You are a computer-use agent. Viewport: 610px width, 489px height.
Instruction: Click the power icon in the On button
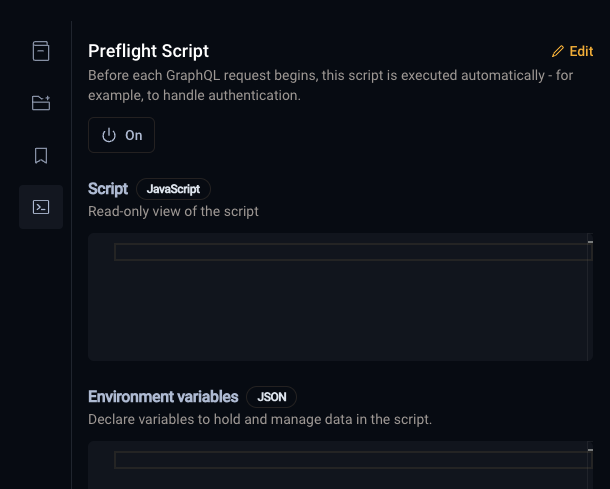(109, 135)
